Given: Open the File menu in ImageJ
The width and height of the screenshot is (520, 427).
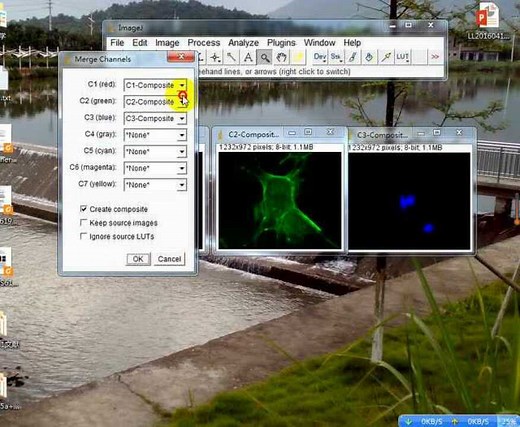Looking at the screenshot, I should pyautogui.click(x=117, y=43).
